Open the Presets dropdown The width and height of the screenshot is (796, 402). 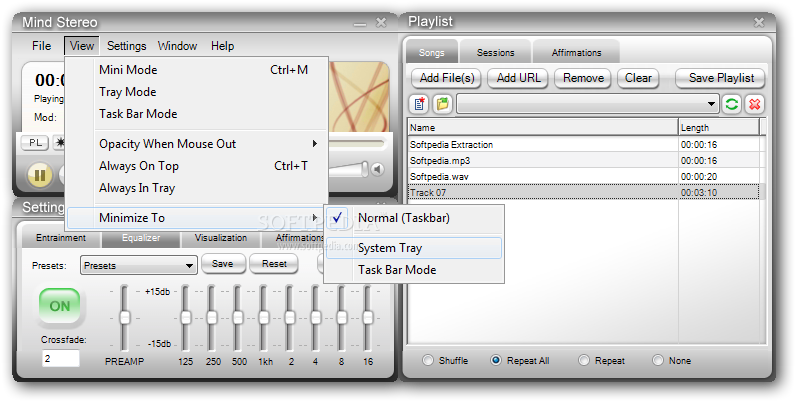click(139, 265)
